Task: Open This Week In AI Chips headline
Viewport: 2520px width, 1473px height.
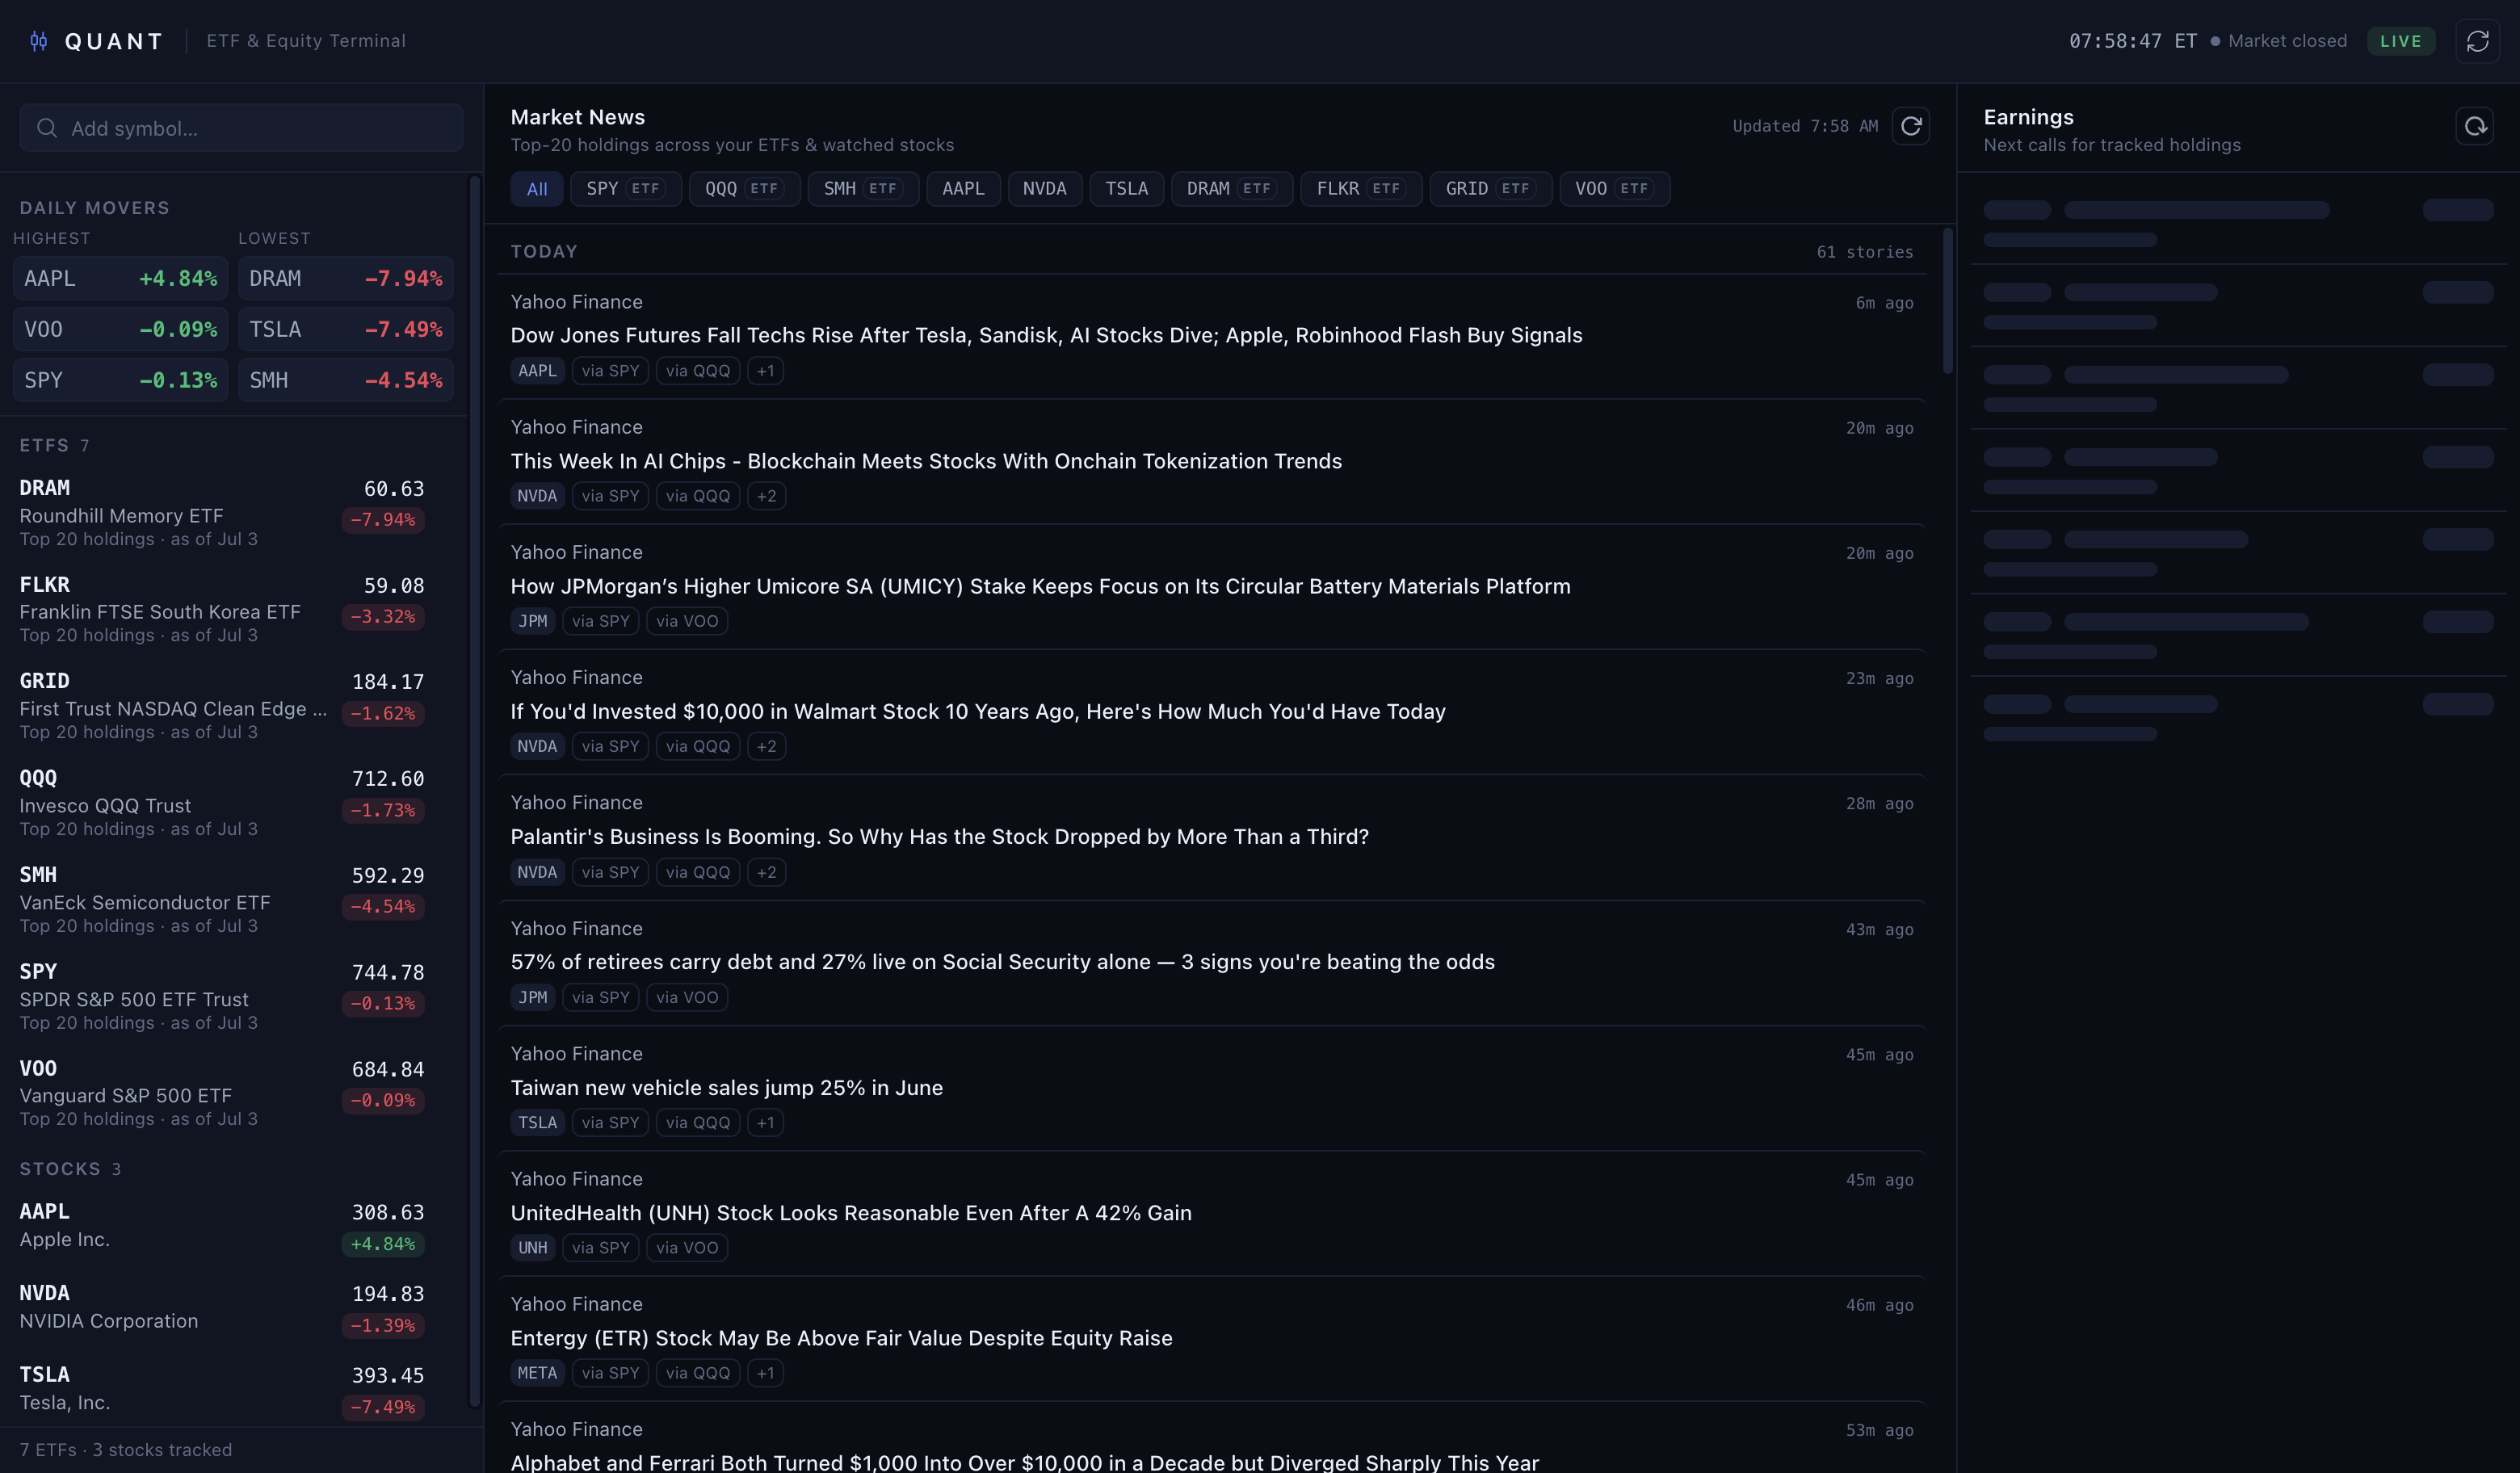Action: (x=926, y=461)
